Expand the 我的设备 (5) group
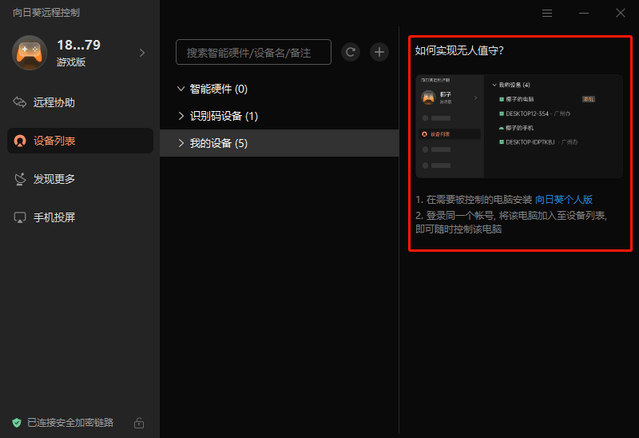This screenshot has height=438, width=639. [x=180, y=144]
